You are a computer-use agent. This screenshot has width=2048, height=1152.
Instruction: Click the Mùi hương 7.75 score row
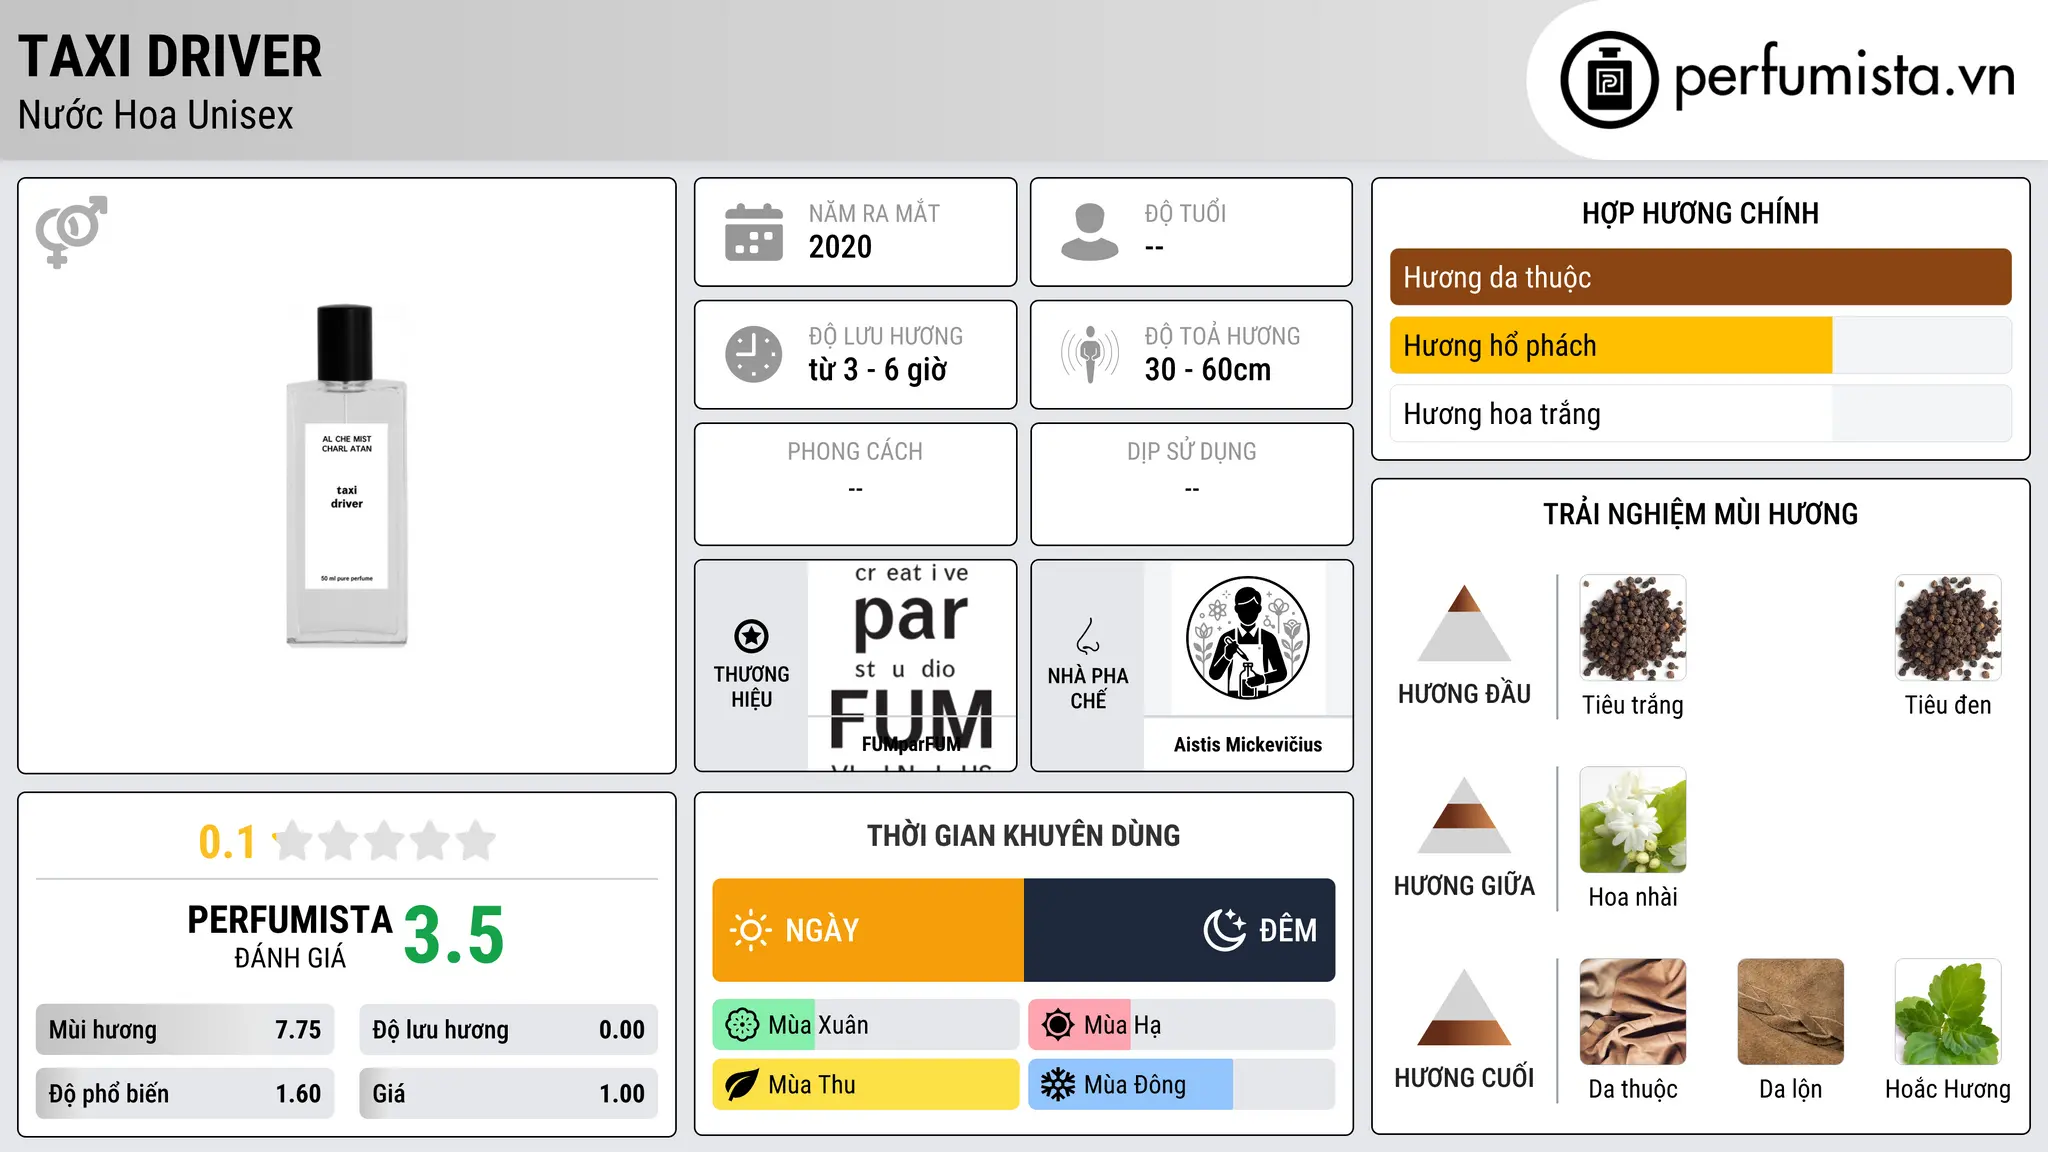185,1030
